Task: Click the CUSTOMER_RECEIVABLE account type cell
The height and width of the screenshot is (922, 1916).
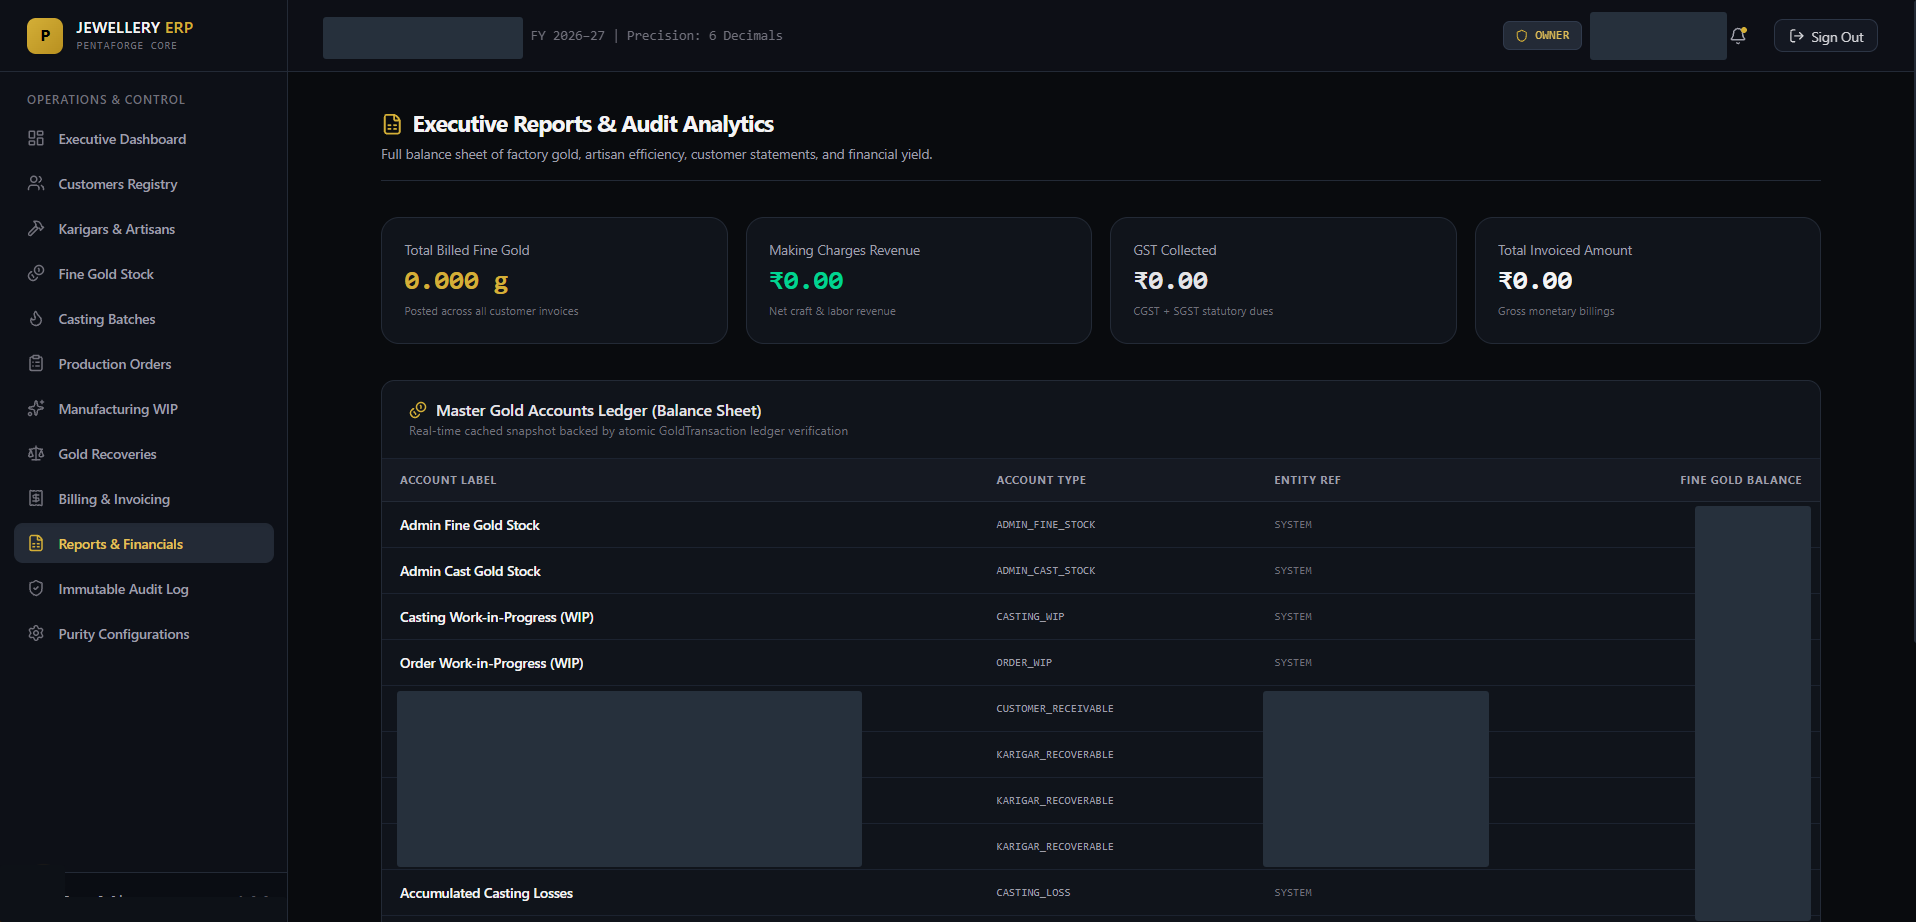Action: point(1055,709)
